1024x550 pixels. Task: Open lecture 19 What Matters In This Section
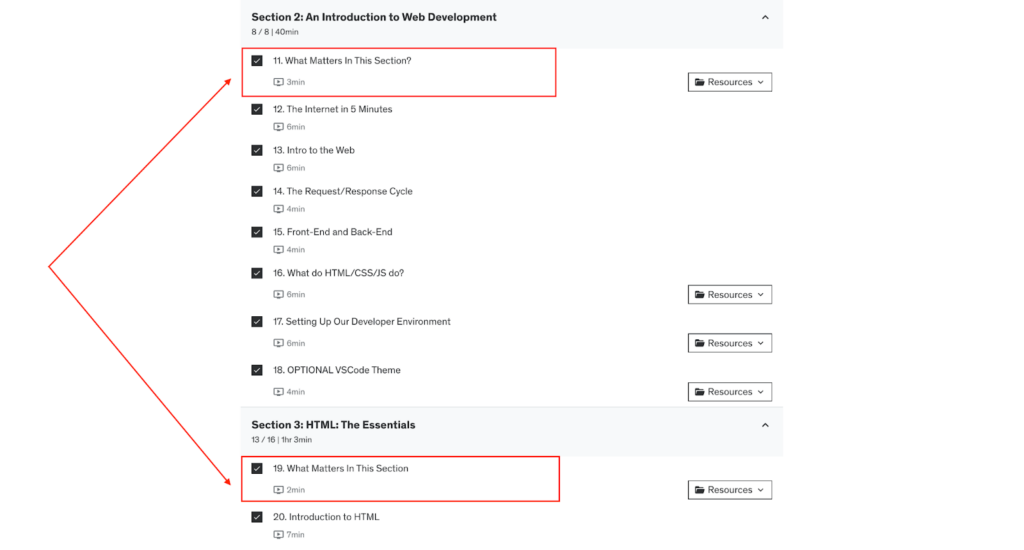(340, 468)
